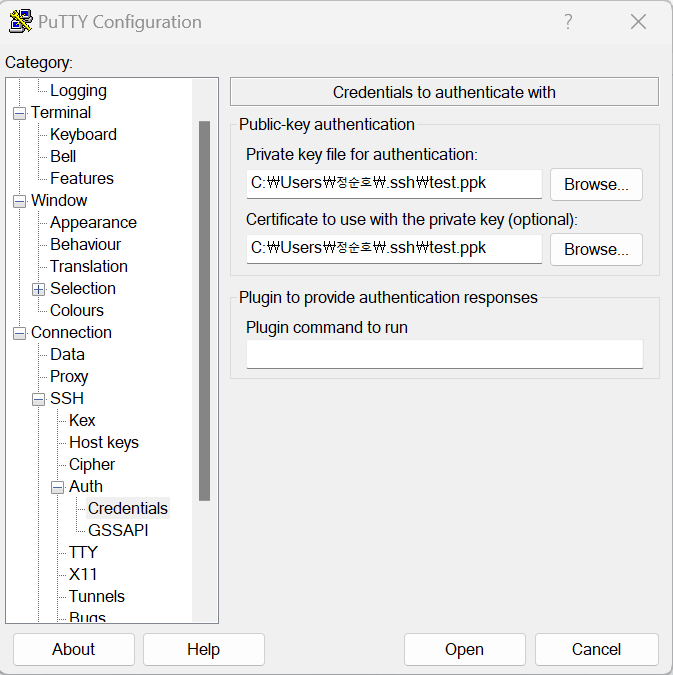673x675 pixels.
Task: Collapse the Connection tree node
Action: coord(19,333)
